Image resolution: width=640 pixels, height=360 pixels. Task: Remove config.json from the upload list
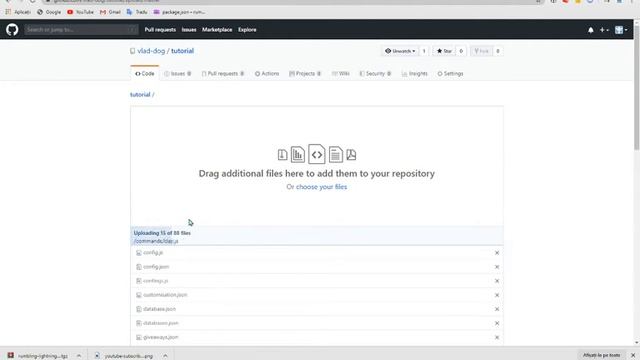click(x=497, y=267)
